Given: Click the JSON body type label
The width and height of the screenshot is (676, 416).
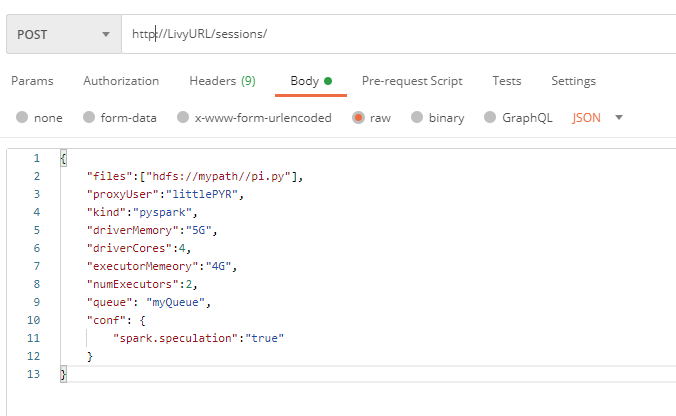Looking at the screenshot, I should [x=587, y=118].
